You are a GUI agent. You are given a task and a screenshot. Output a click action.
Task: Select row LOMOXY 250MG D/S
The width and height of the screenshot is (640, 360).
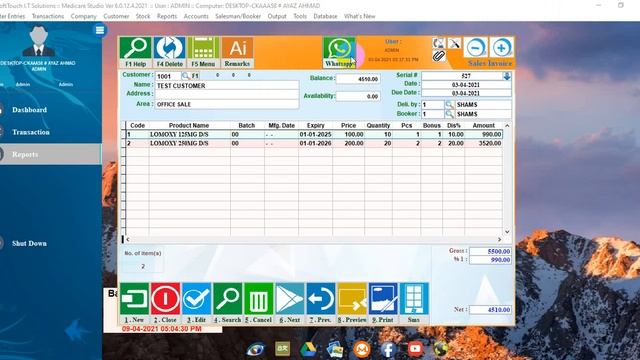click(x=313, y=143)
